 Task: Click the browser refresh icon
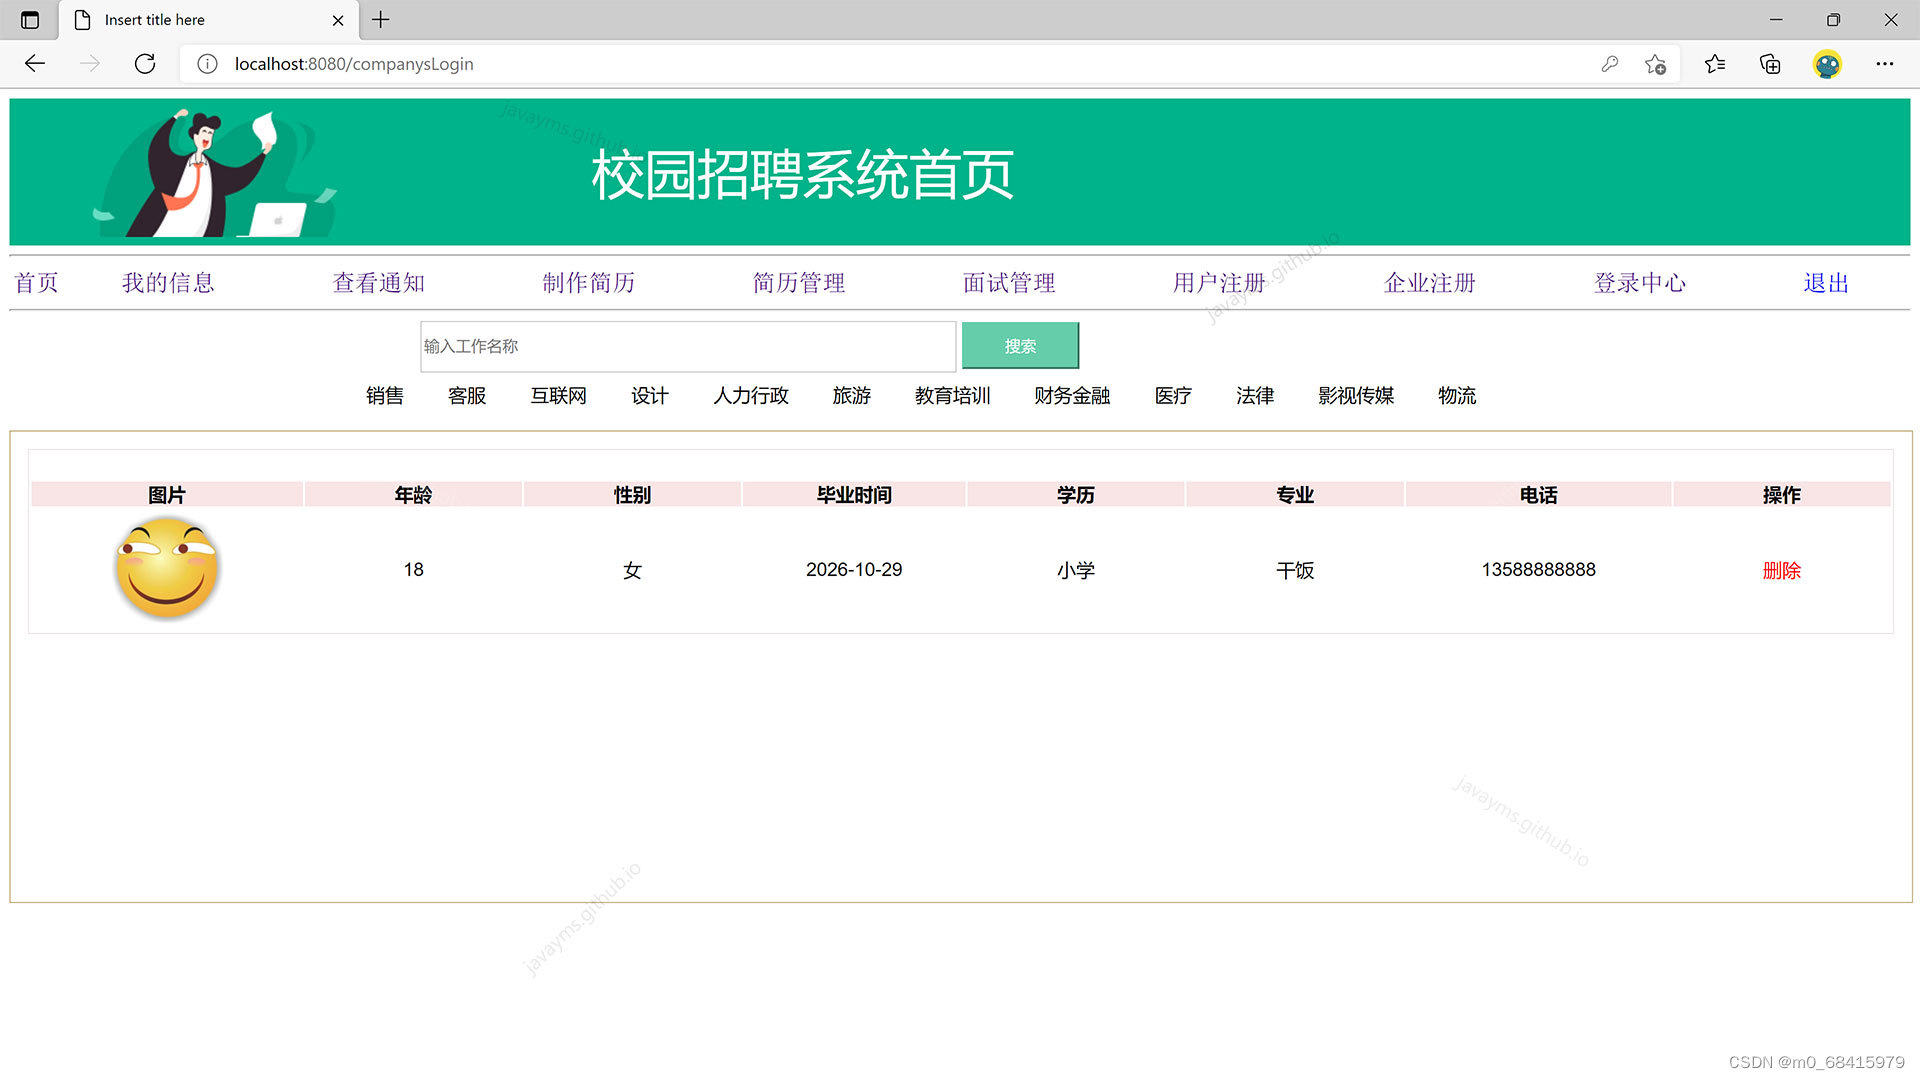pyautogui.click(x=144, y=63)
